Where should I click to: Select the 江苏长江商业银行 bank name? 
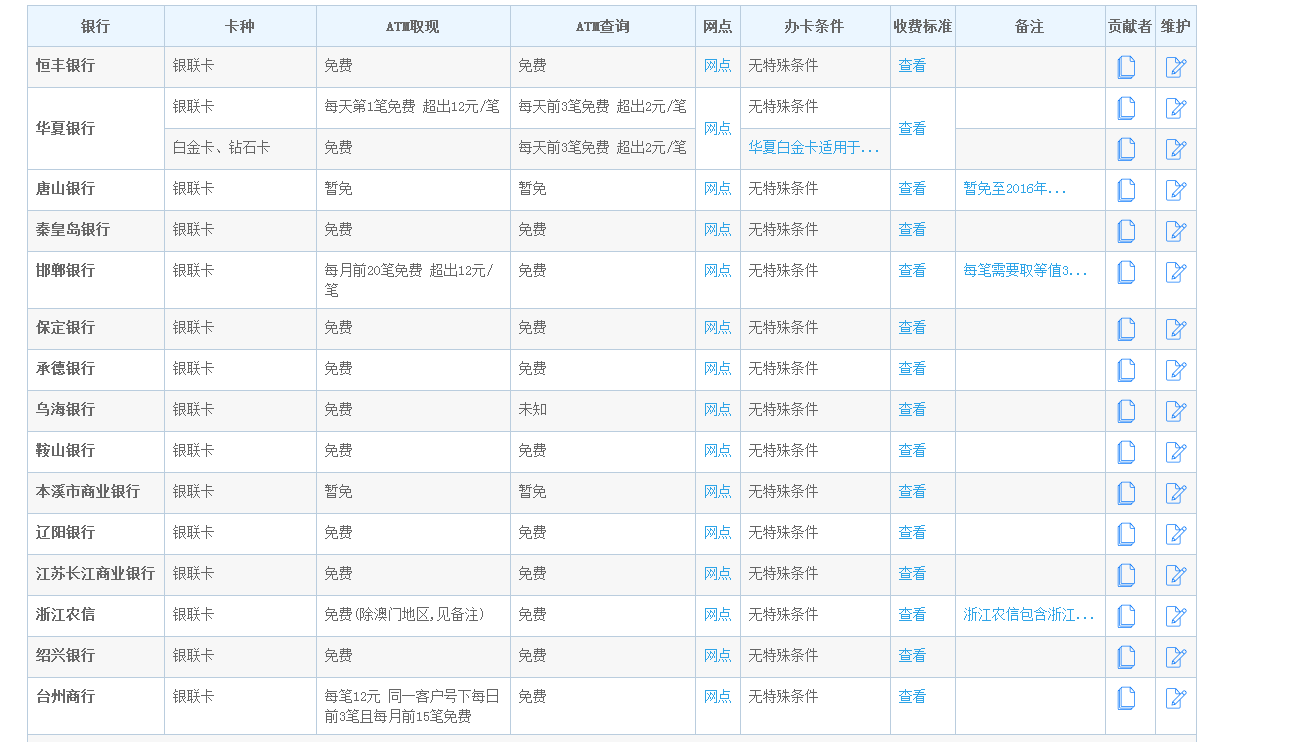95,573
